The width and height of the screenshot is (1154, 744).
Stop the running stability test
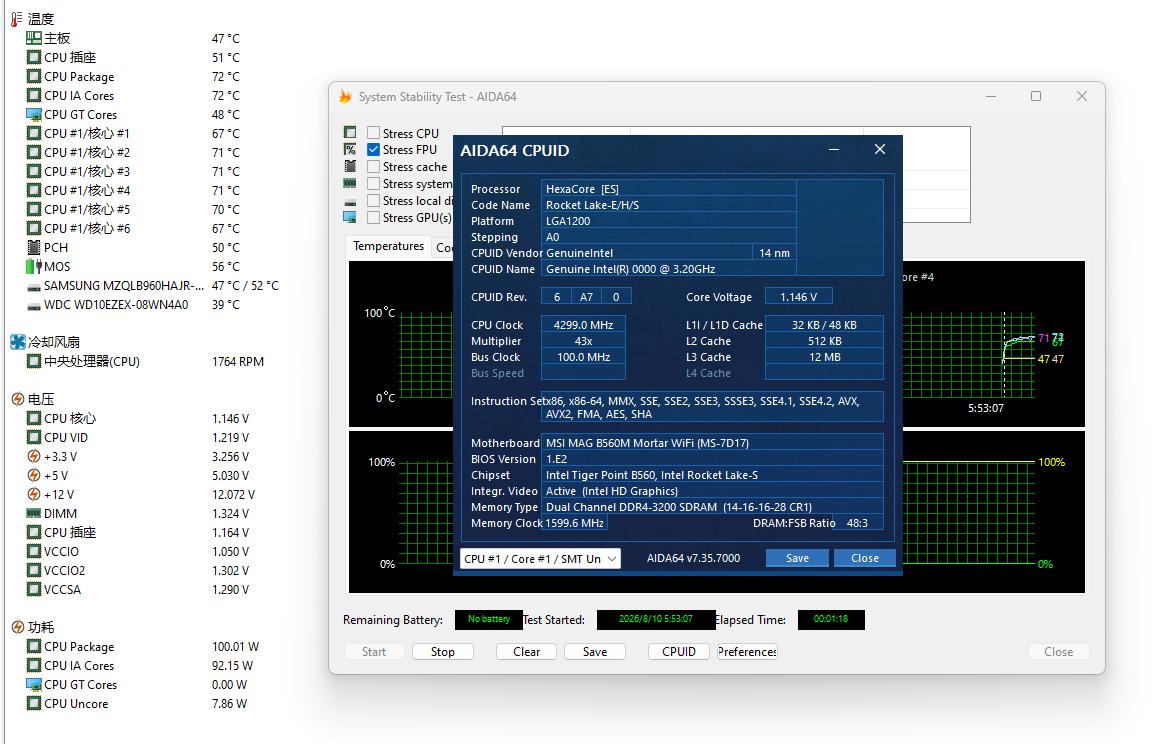[442, 651]
